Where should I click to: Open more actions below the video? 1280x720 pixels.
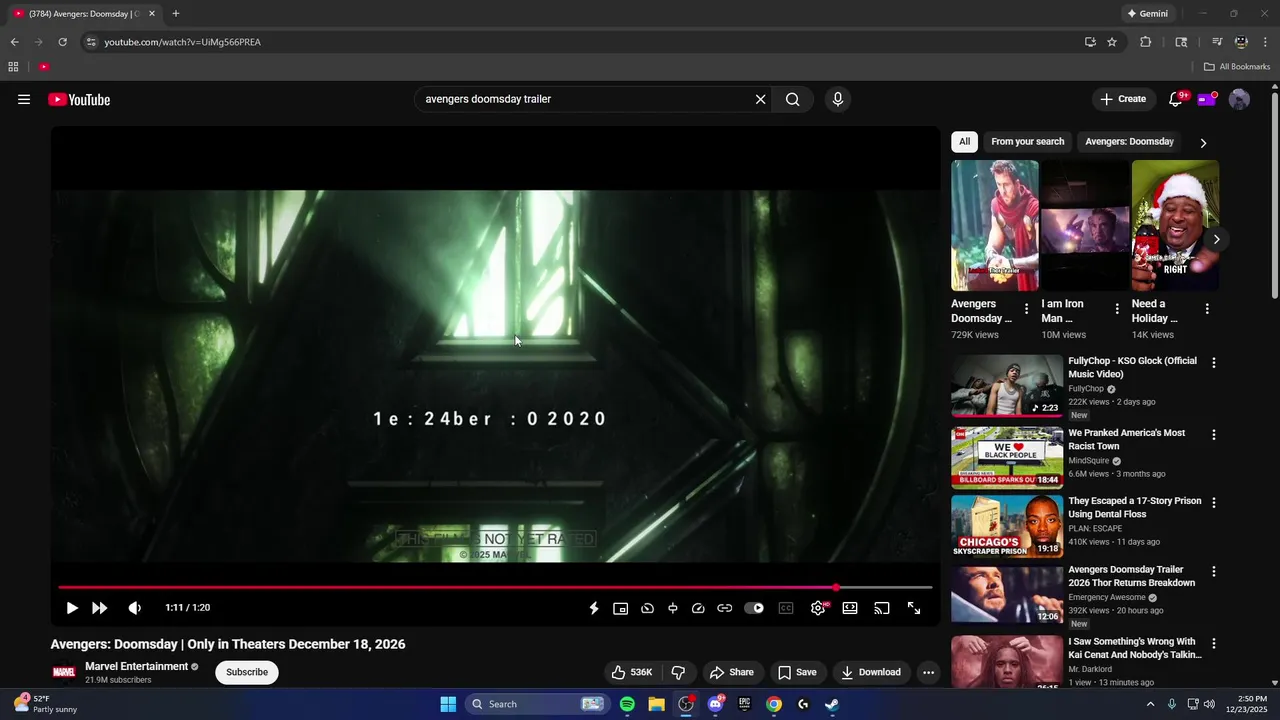point(928,672)
